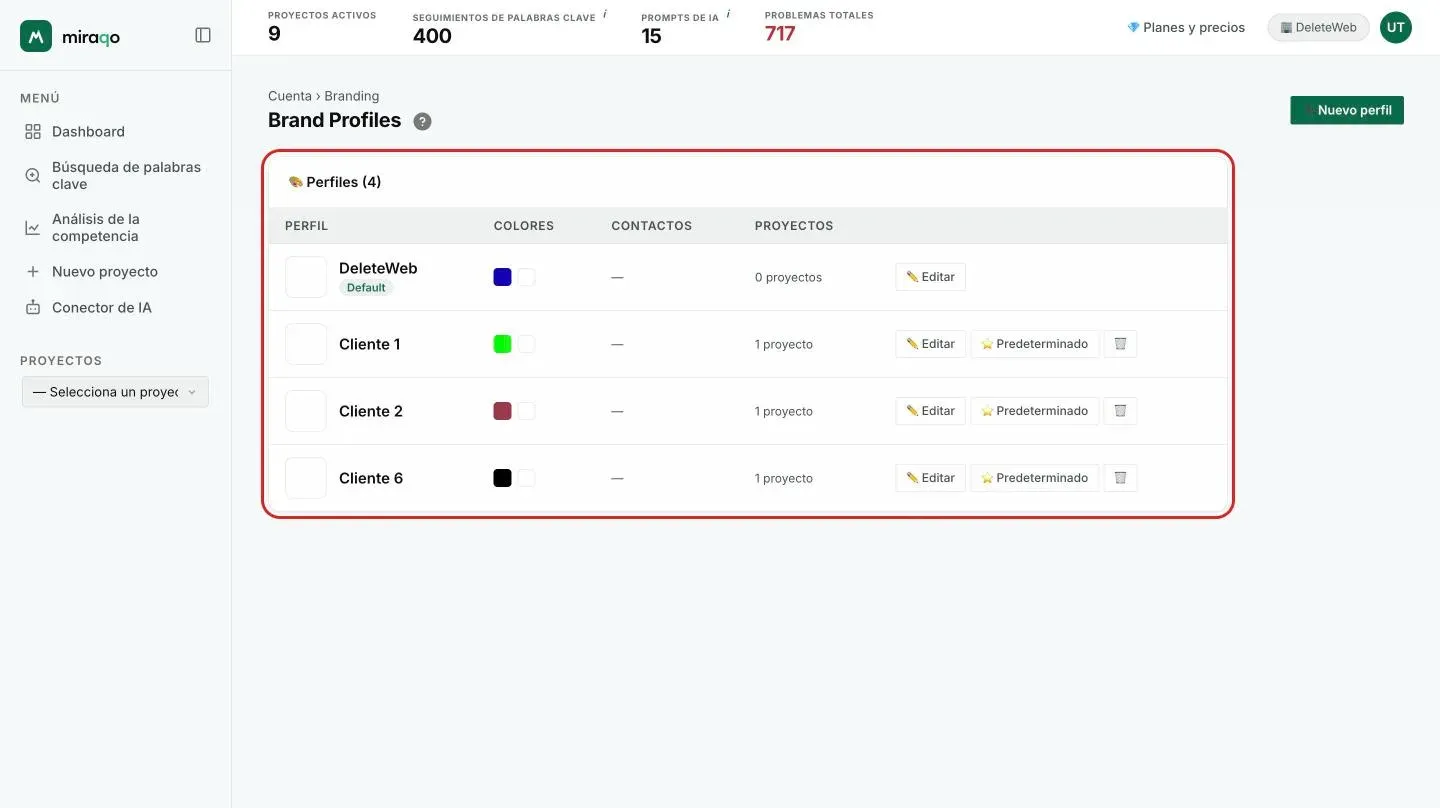Click the Cliente 6 profile name
The image size is (1440, 808).
pos(371,478)
